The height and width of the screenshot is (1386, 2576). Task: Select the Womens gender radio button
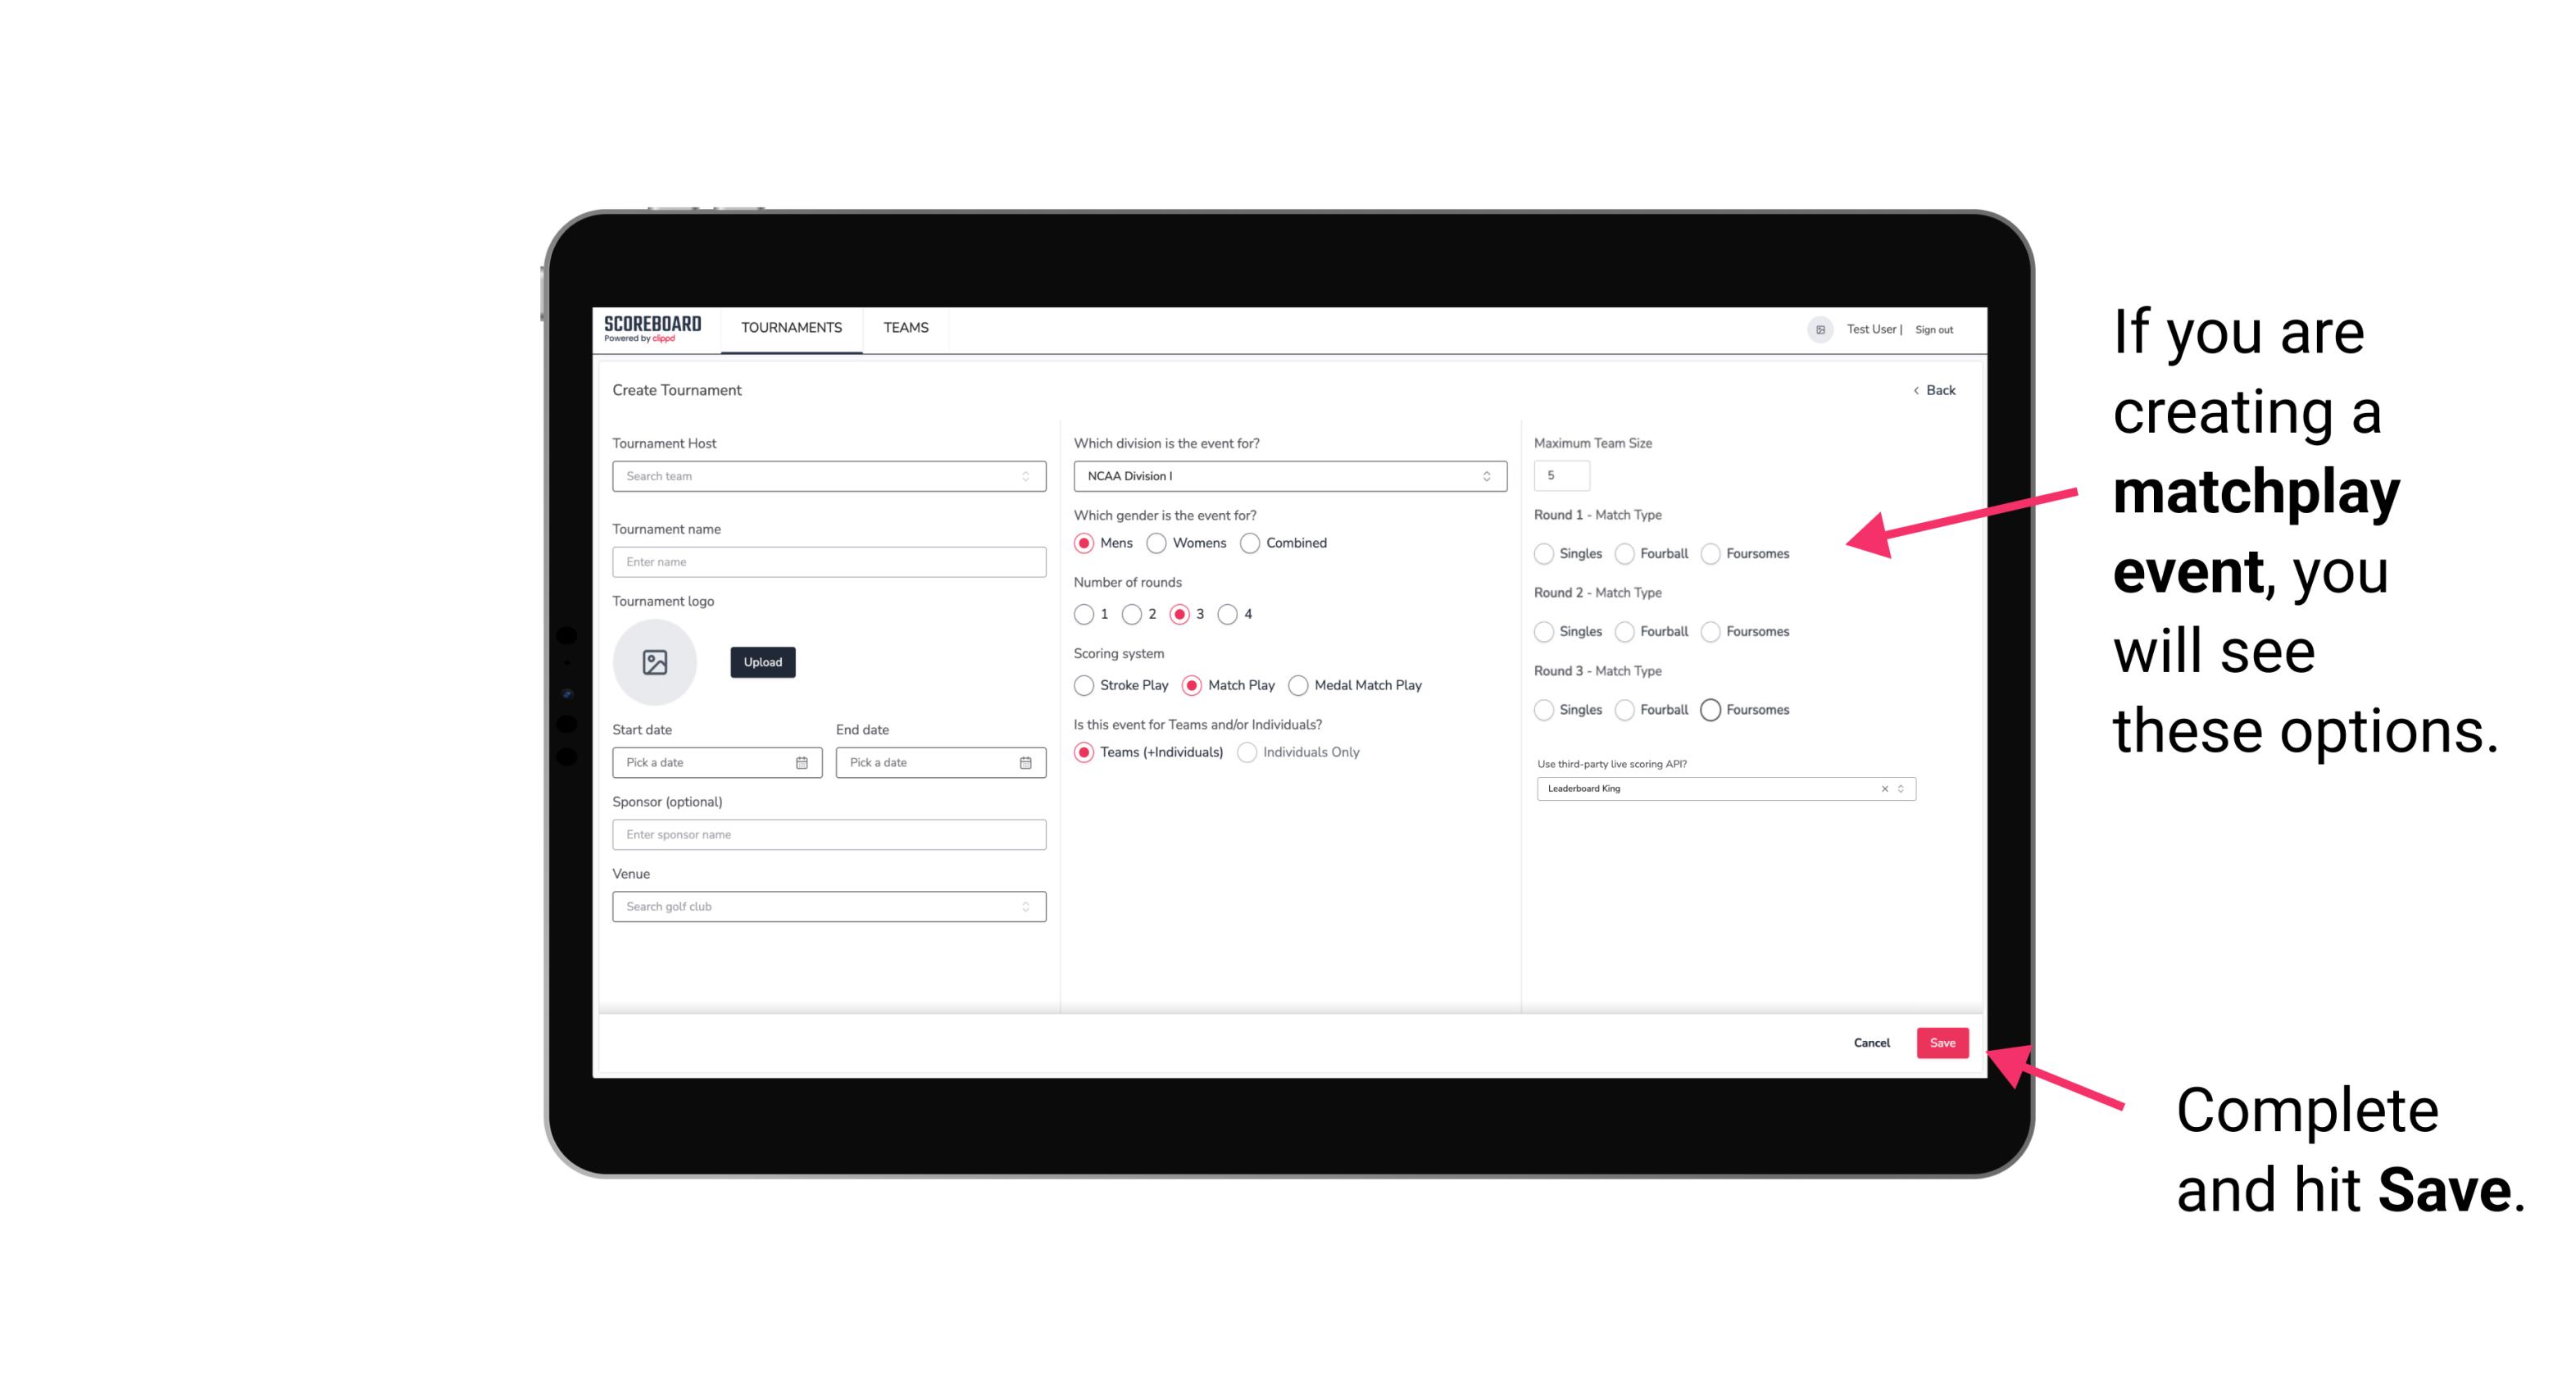1158,543
